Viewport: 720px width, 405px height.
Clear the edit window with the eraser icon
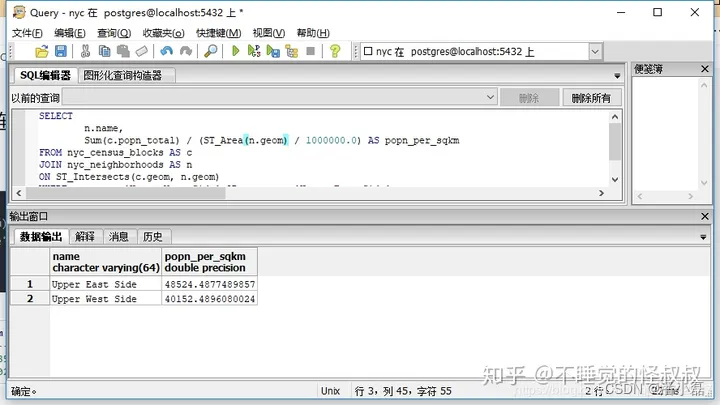pos(142,51)
